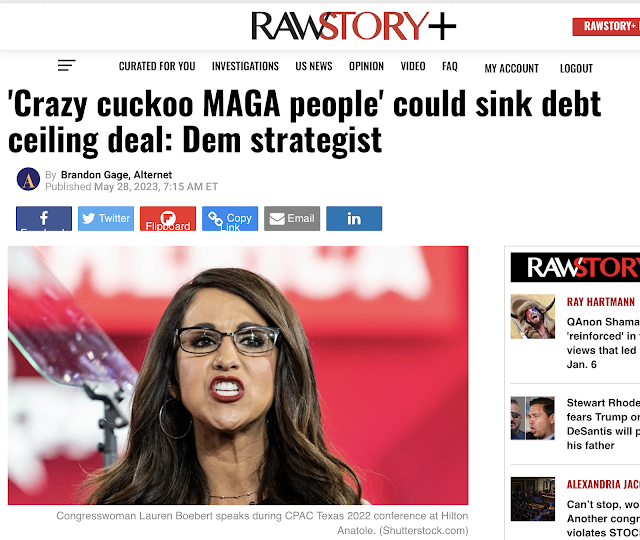The image size is (640, 540).
Task: Open Brandon Gage, Alternet author link
Action: click(116, 175)
